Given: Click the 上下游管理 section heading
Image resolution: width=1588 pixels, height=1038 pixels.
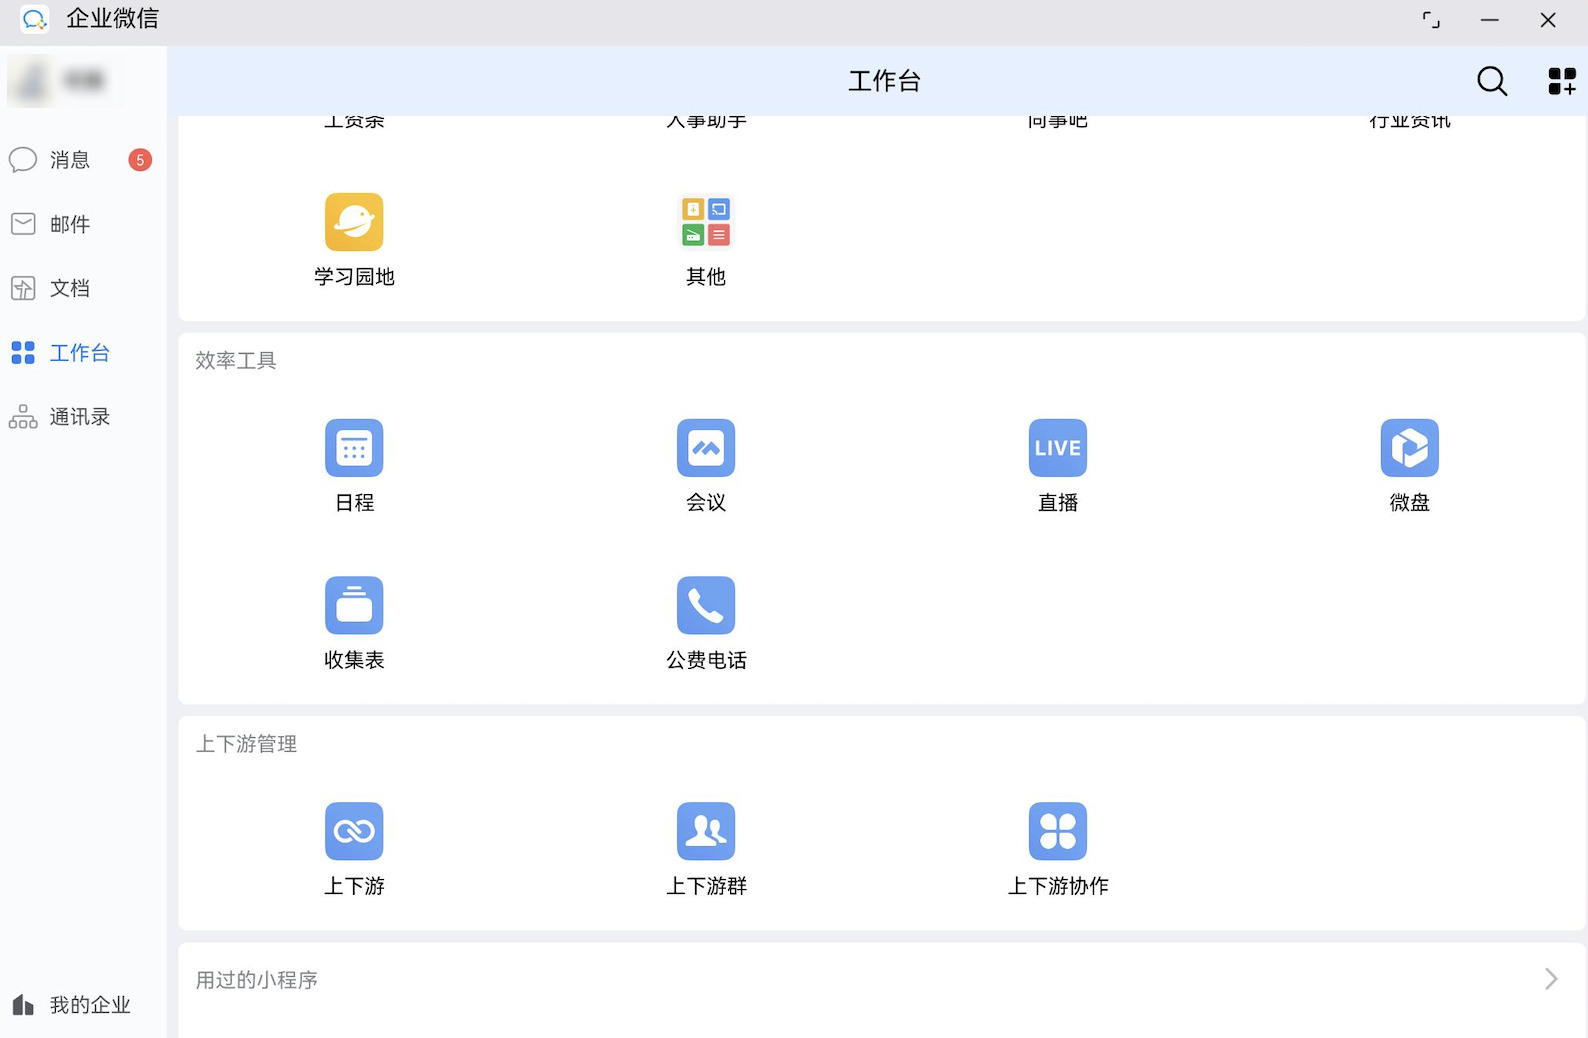Looking at the screenshot, I should 246,744.
